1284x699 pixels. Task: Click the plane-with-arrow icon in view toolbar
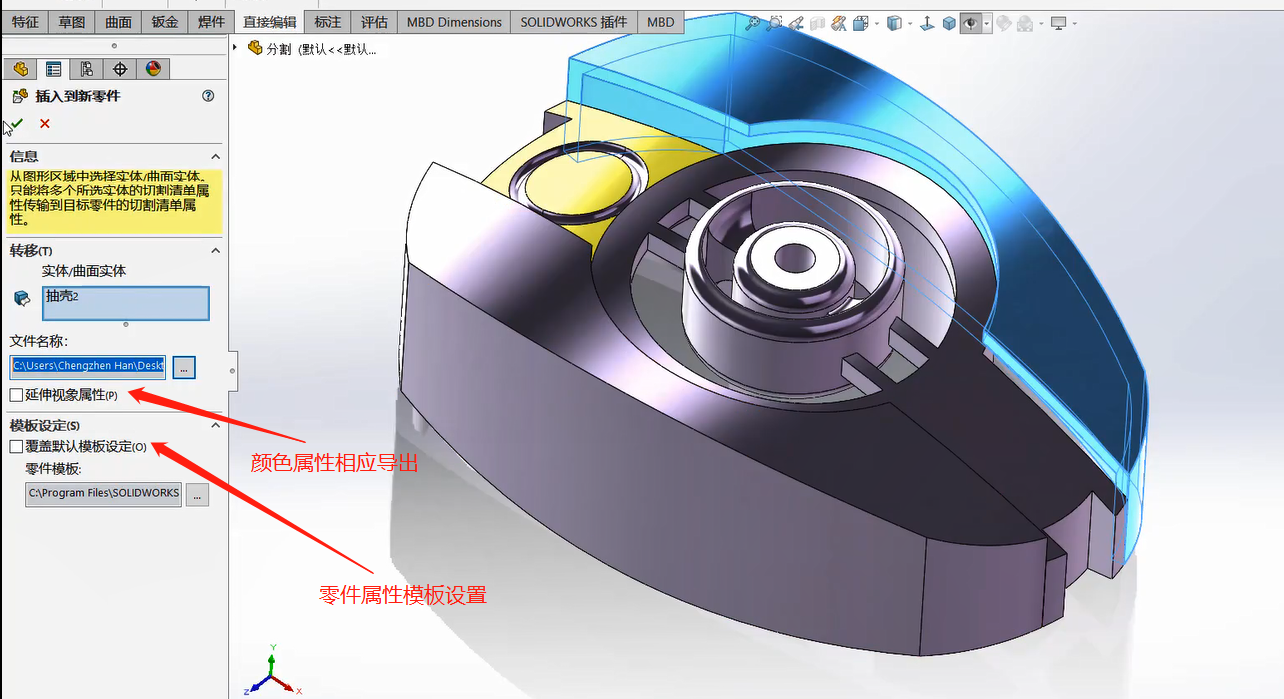pyautogui.click(x=927, y=23)
